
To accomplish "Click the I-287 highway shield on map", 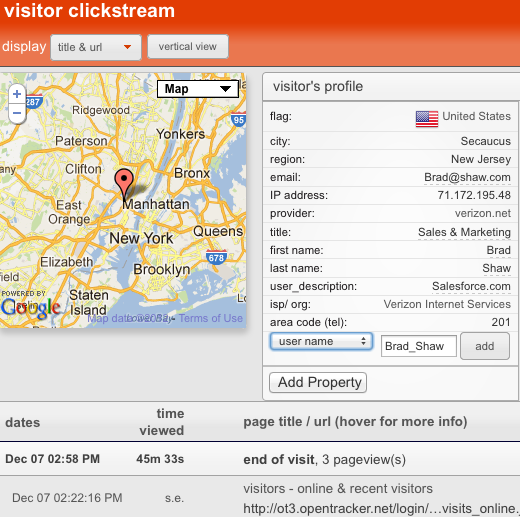I will pos(34,102).
